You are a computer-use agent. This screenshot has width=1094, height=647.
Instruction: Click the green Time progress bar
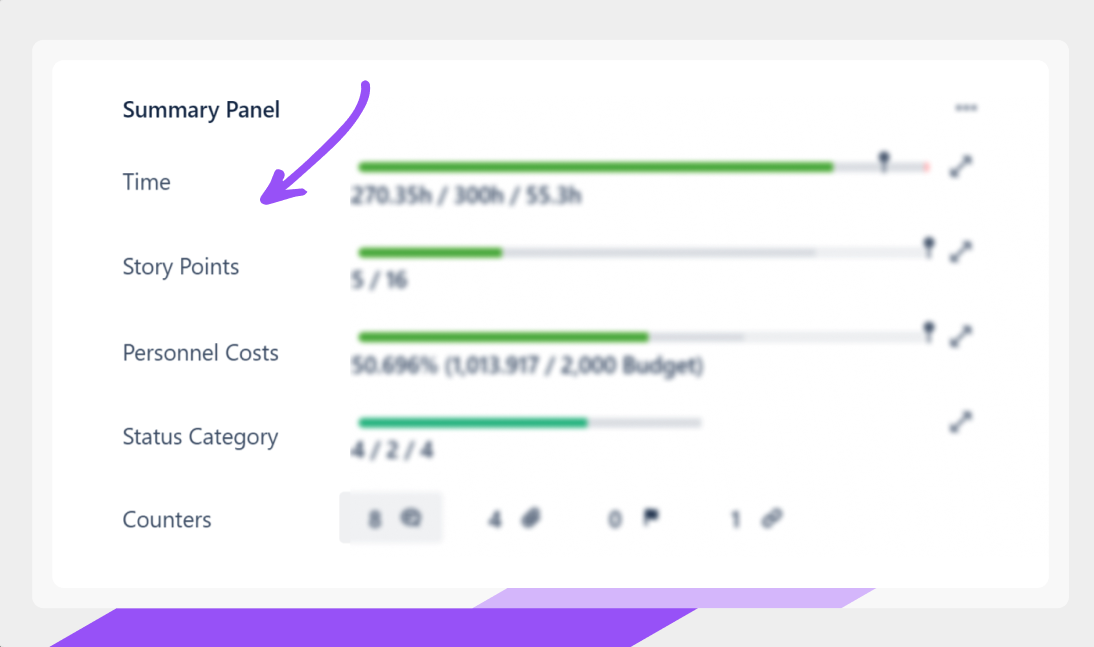(x=595, y=167)
